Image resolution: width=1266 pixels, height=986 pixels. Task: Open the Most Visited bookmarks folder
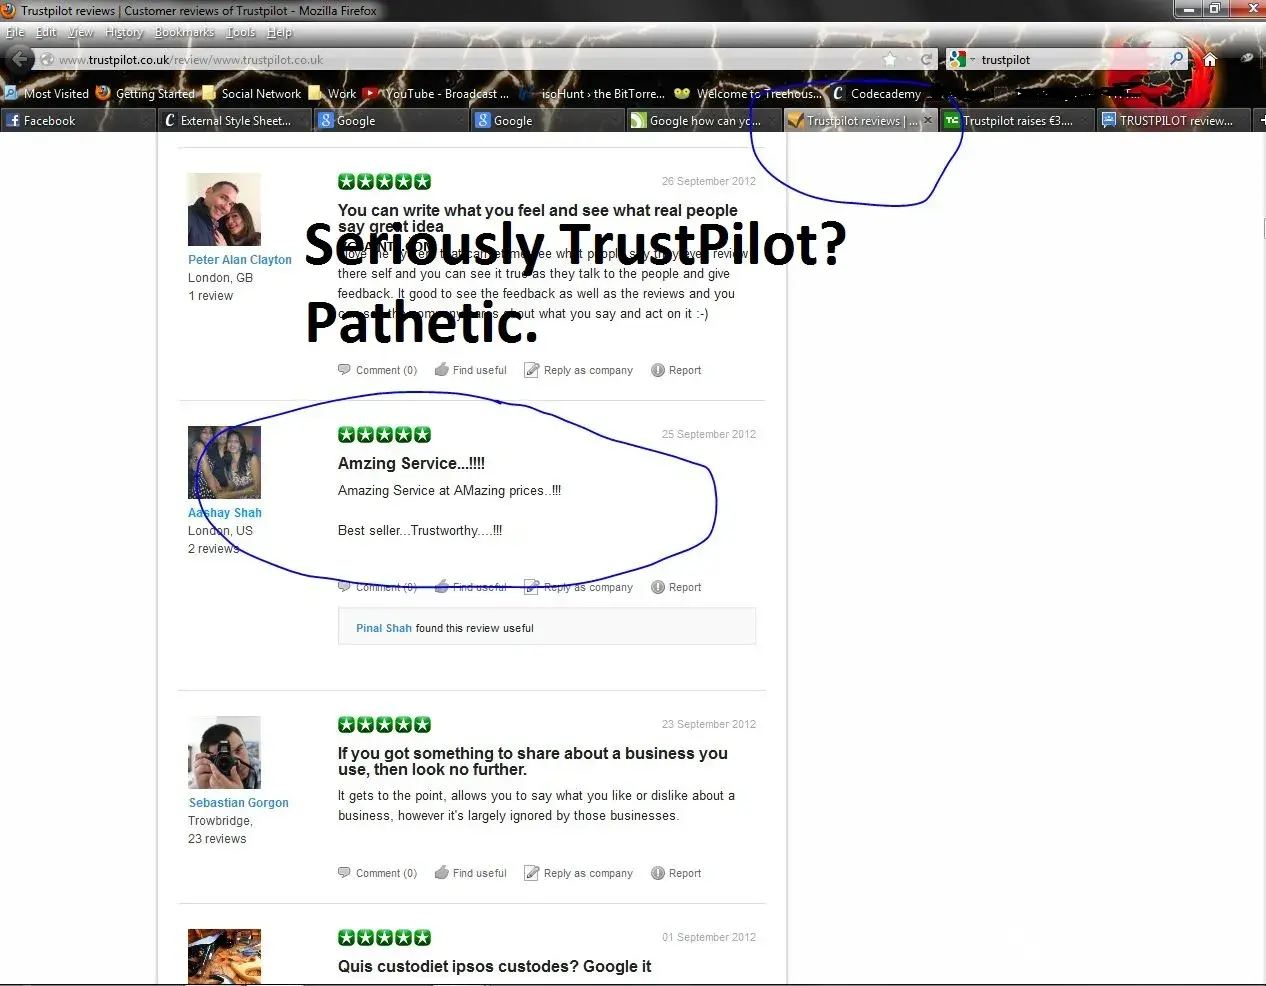[47, 94]
